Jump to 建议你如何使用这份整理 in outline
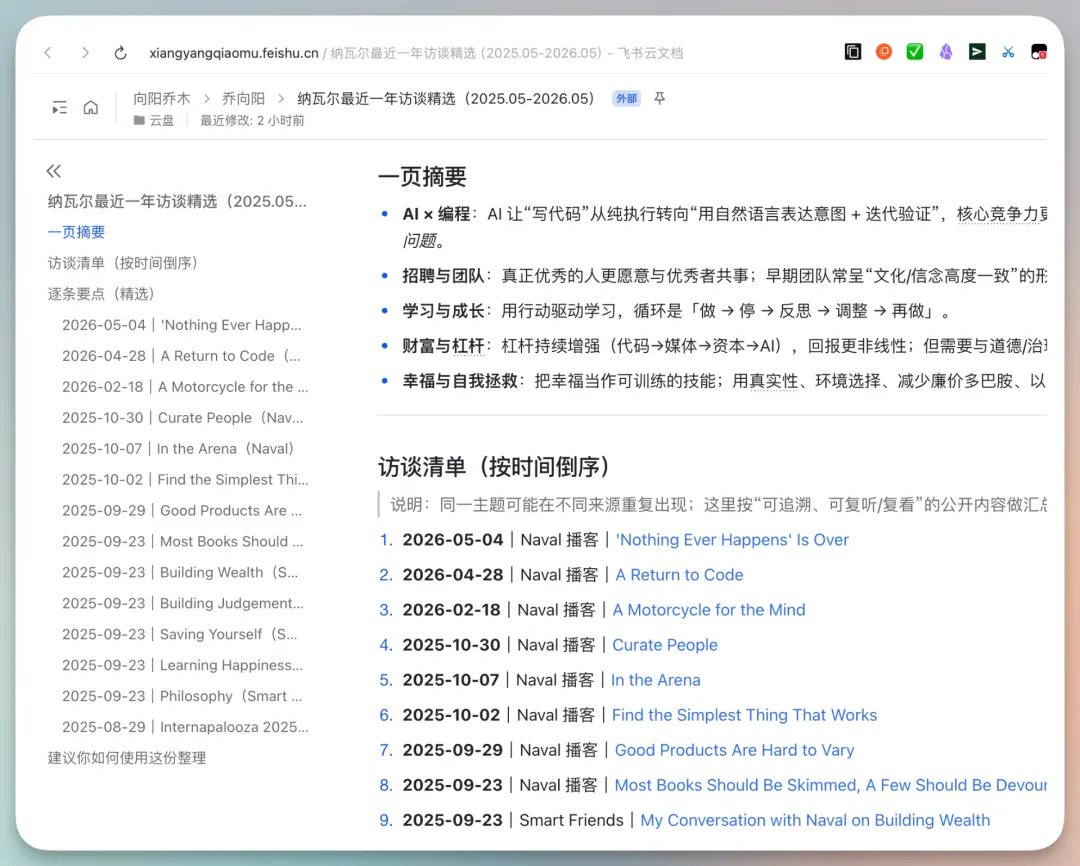The width and height of the screenshot is (1080, 866). click(x=127, y=758)
